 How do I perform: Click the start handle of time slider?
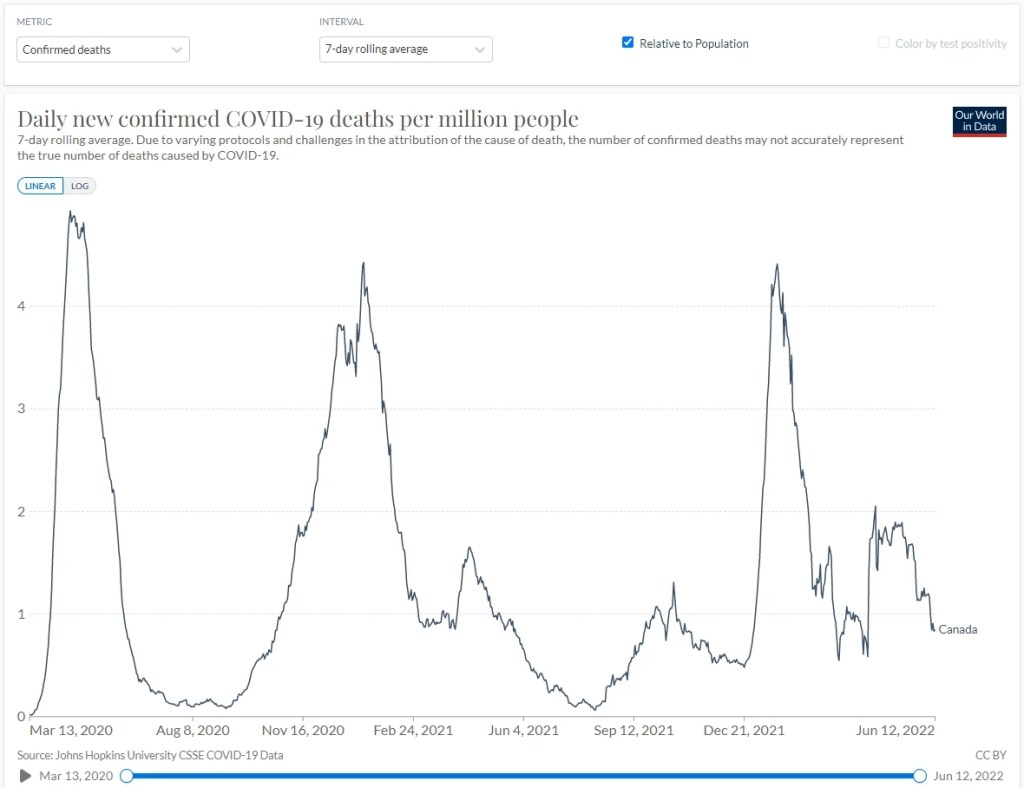(127, 776)
